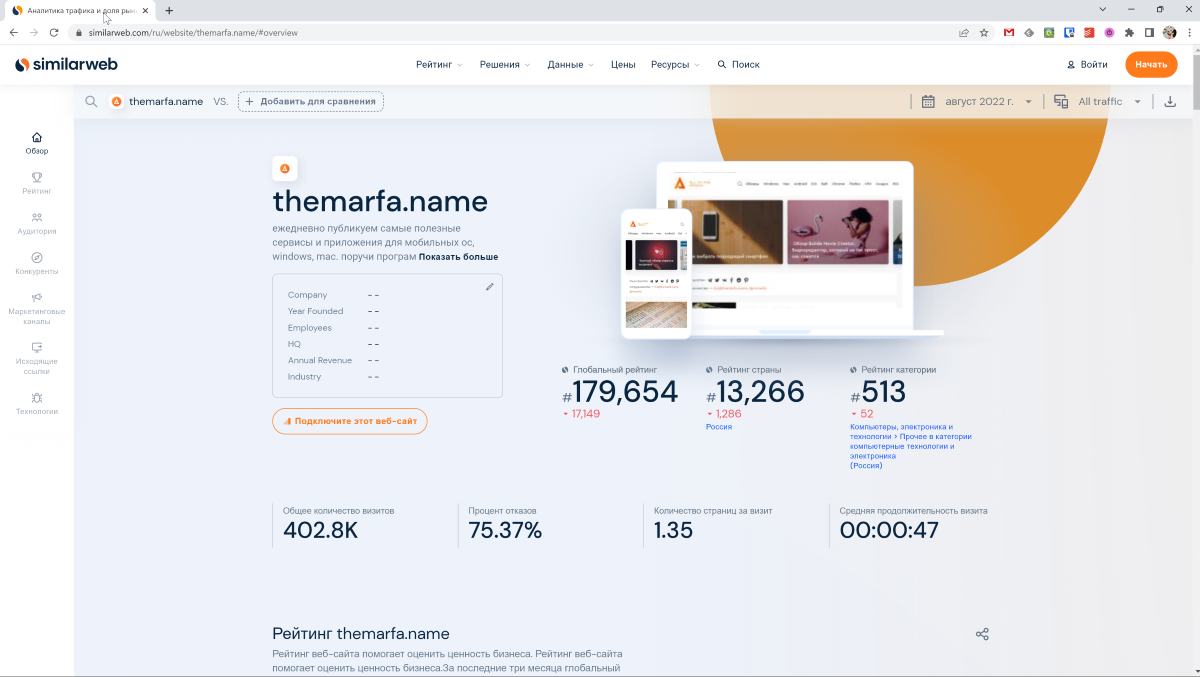1200x677 pixels.
Task: Bookmark this page with the star icon
Action: point(984,32)
